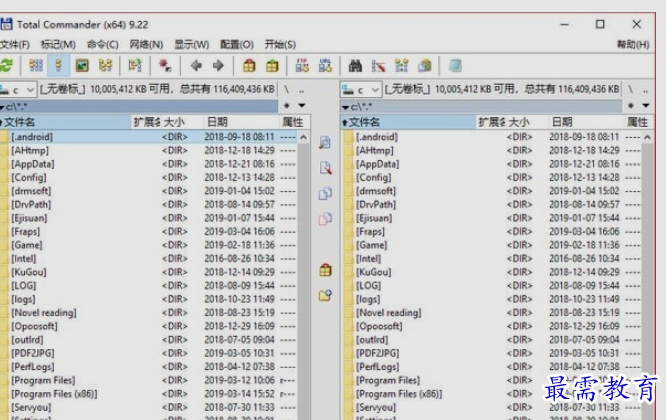Open the 开始(S) menu

tap(280, 45)
